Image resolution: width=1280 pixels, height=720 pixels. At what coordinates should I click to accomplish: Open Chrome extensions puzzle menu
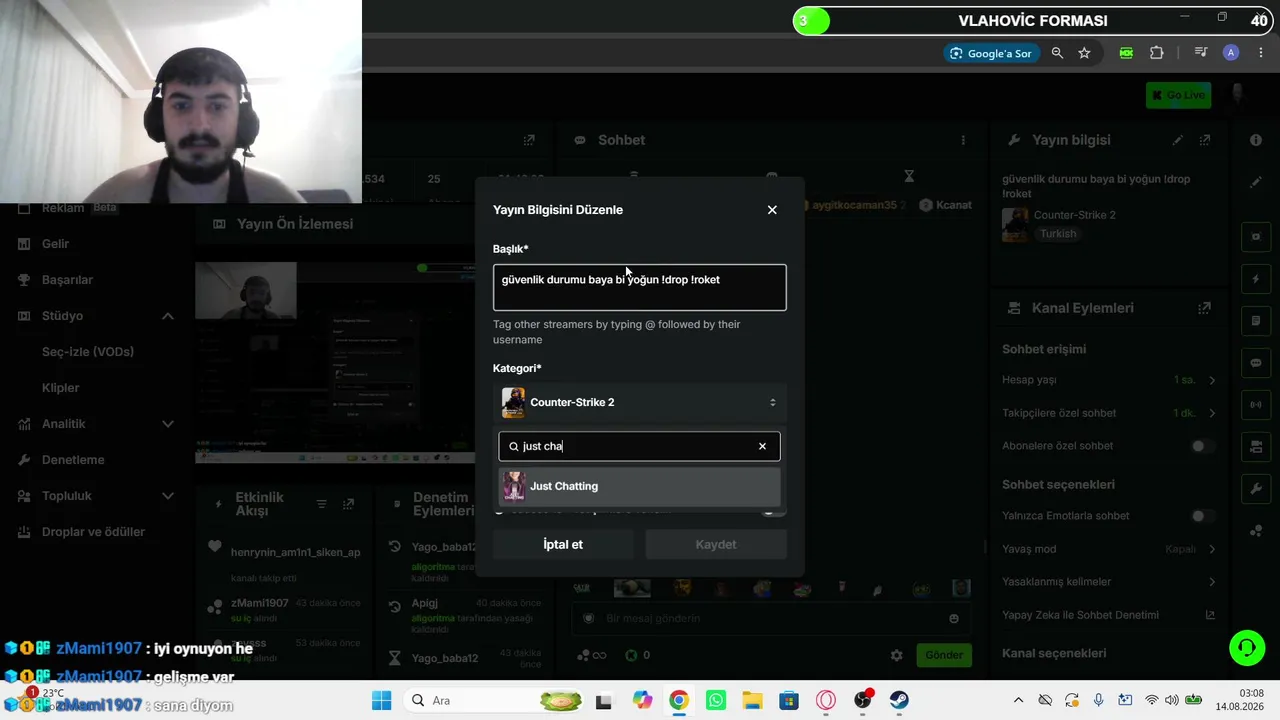coord(1157,53)
